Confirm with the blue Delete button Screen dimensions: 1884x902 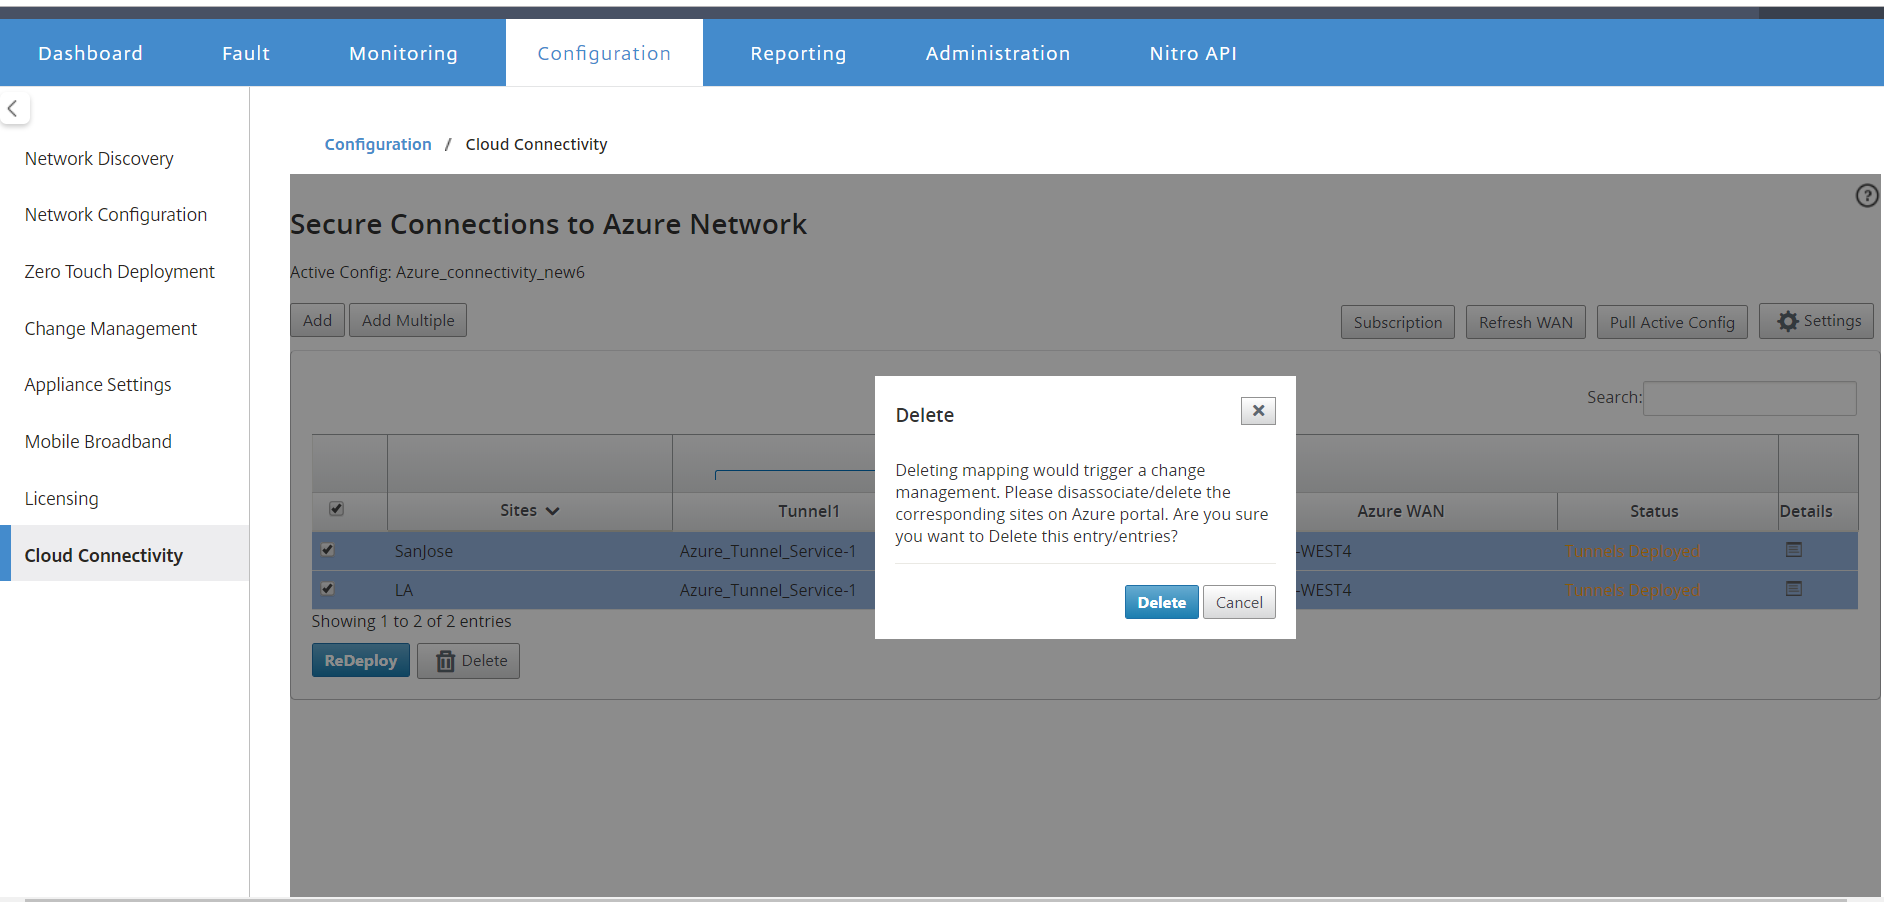tap(1161, 602)
